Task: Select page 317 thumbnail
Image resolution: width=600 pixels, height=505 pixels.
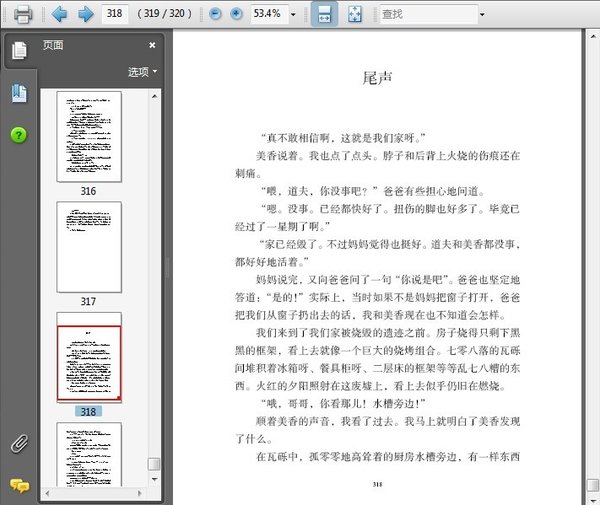Action: pyautogui.click(x=89, y=248)
